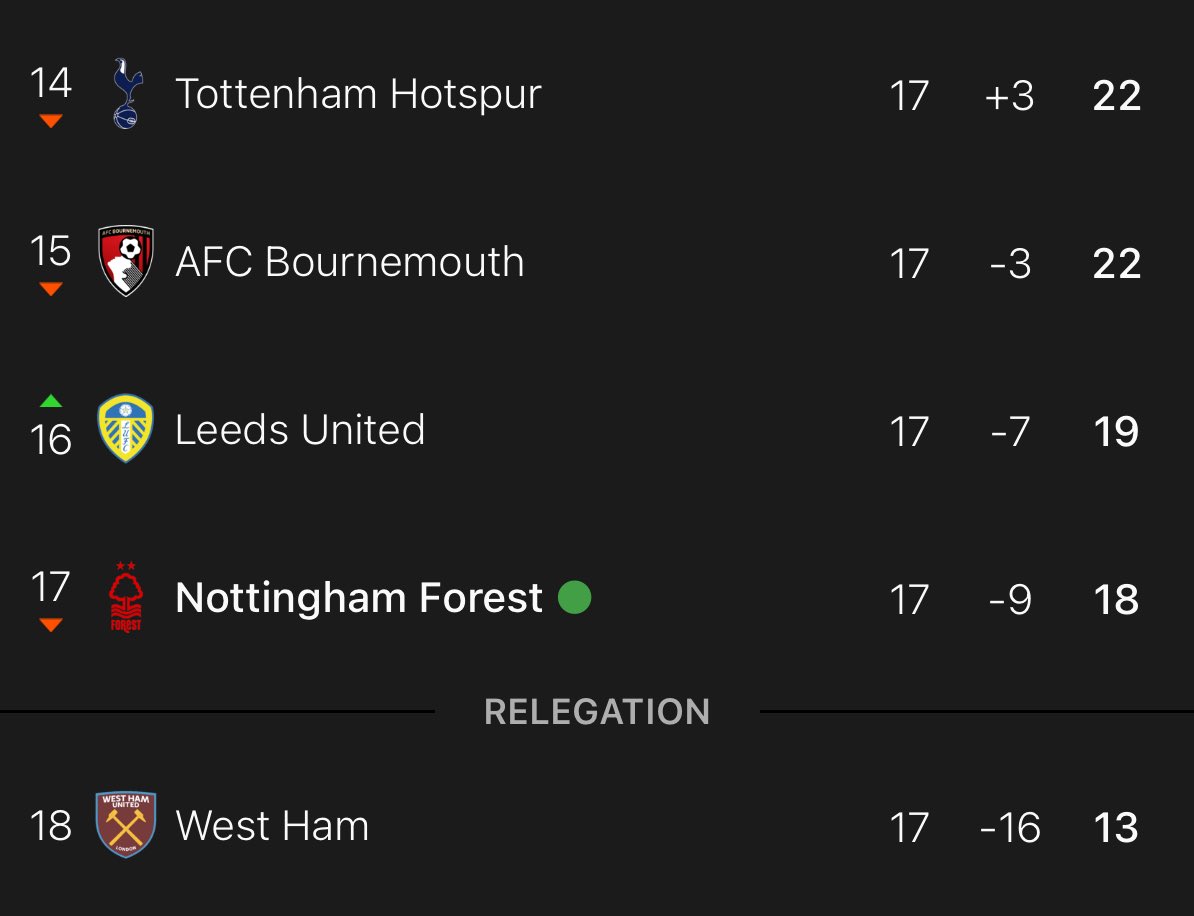Tap the green live dot beside Nottingham Forest
Screen dimensions: 1194x916
(x=574, y=597)
